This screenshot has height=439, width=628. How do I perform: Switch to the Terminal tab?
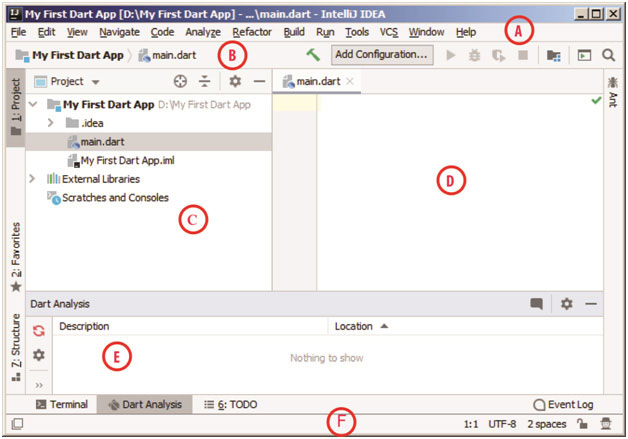(61, 404)
